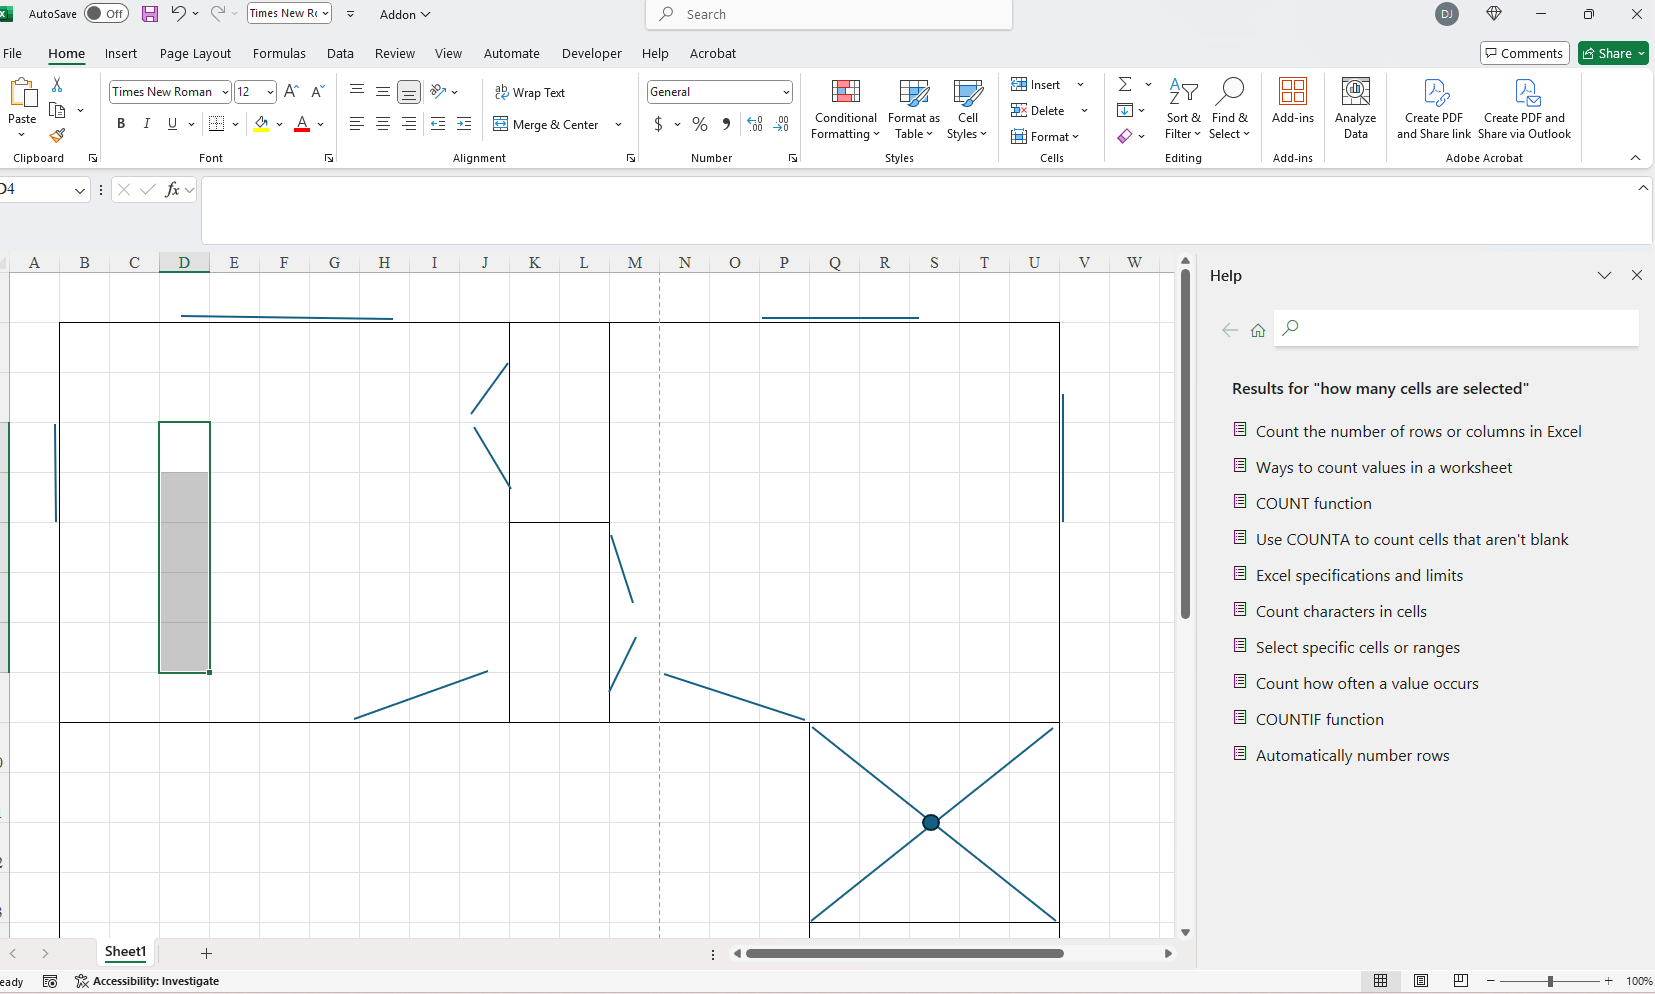
Task: Align text to the left
Action: click(x=357, y=124)
